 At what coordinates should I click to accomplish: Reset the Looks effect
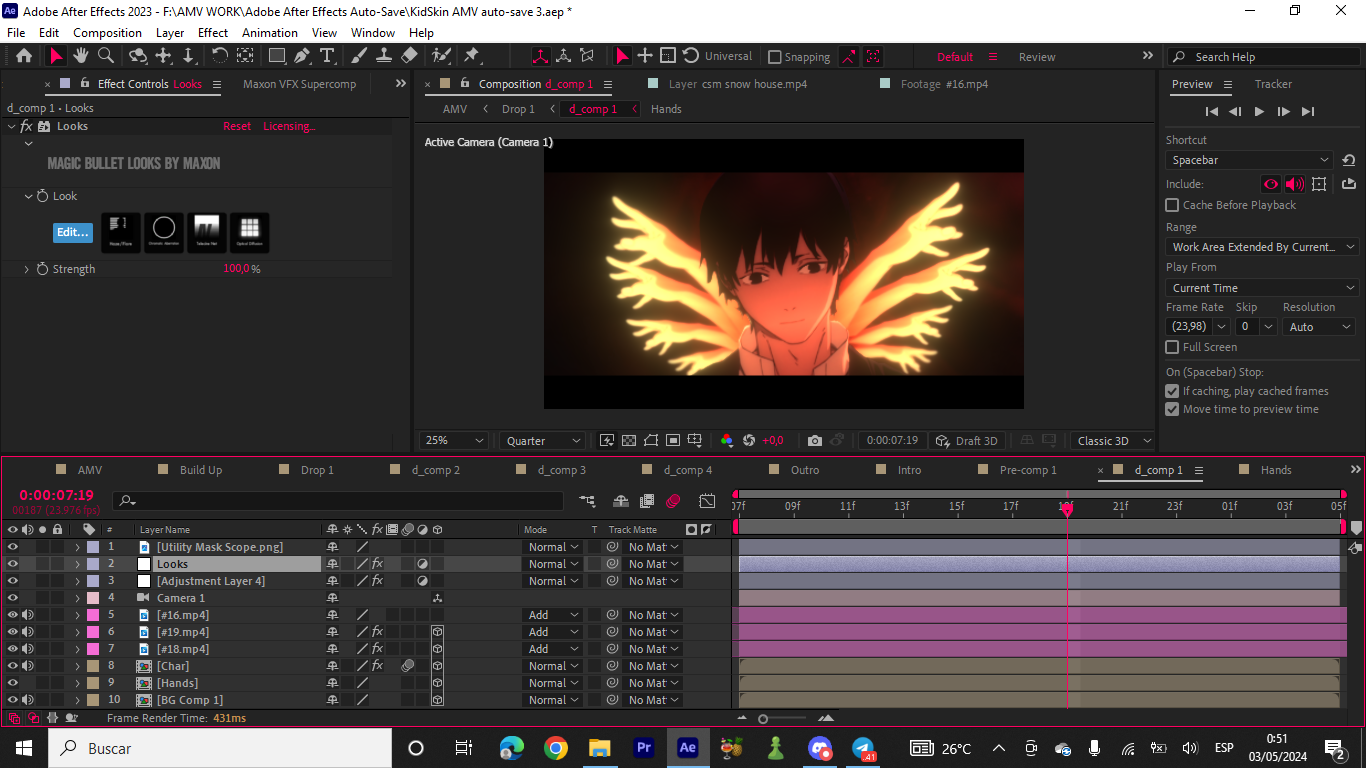click(x=237, y=126)
